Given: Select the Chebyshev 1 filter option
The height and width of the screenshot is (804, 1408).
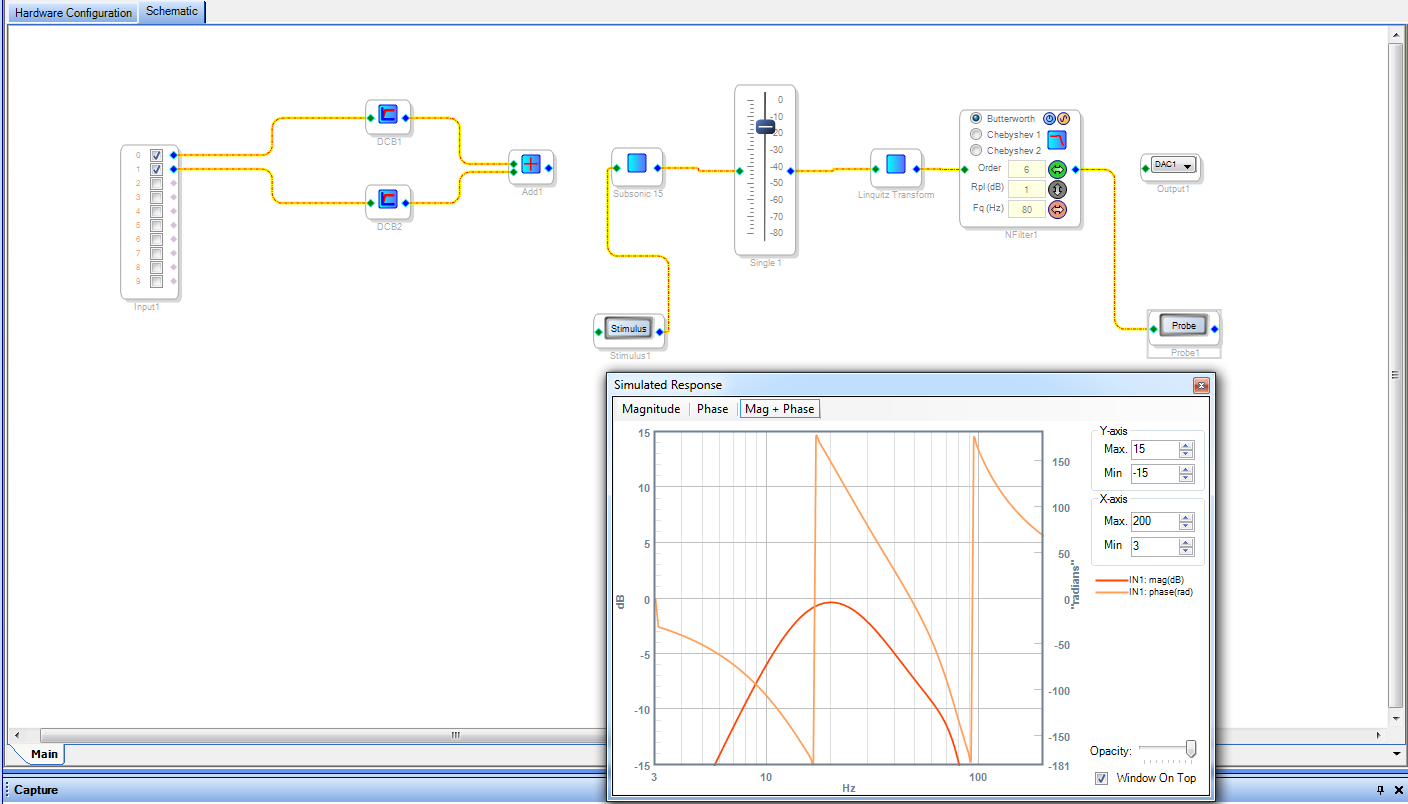Looking at the screenshot, I should pos(977,134).
